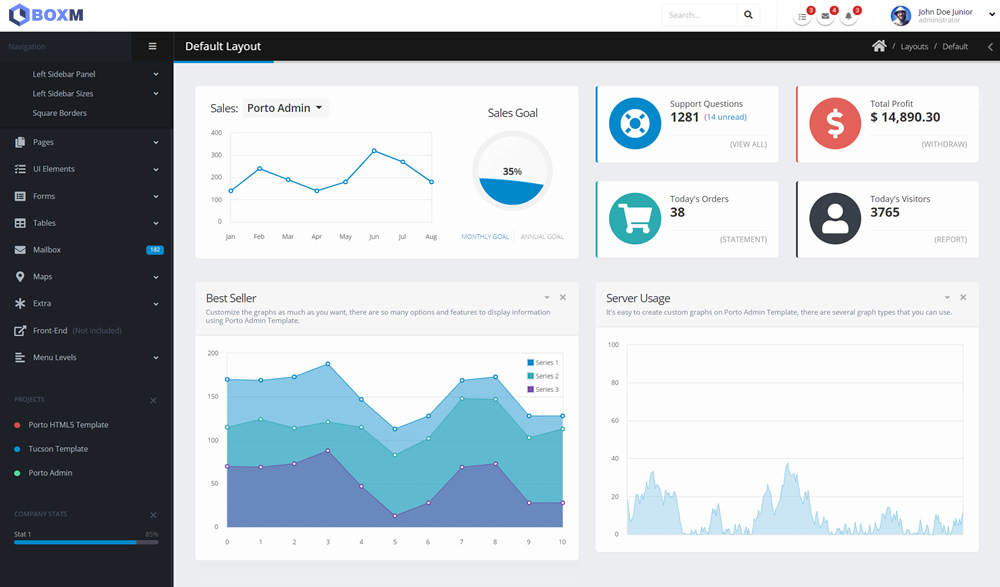Toggle the sidebar with hamburger button
Viewport: 1000px width, 587px height.
pos(152,46)
